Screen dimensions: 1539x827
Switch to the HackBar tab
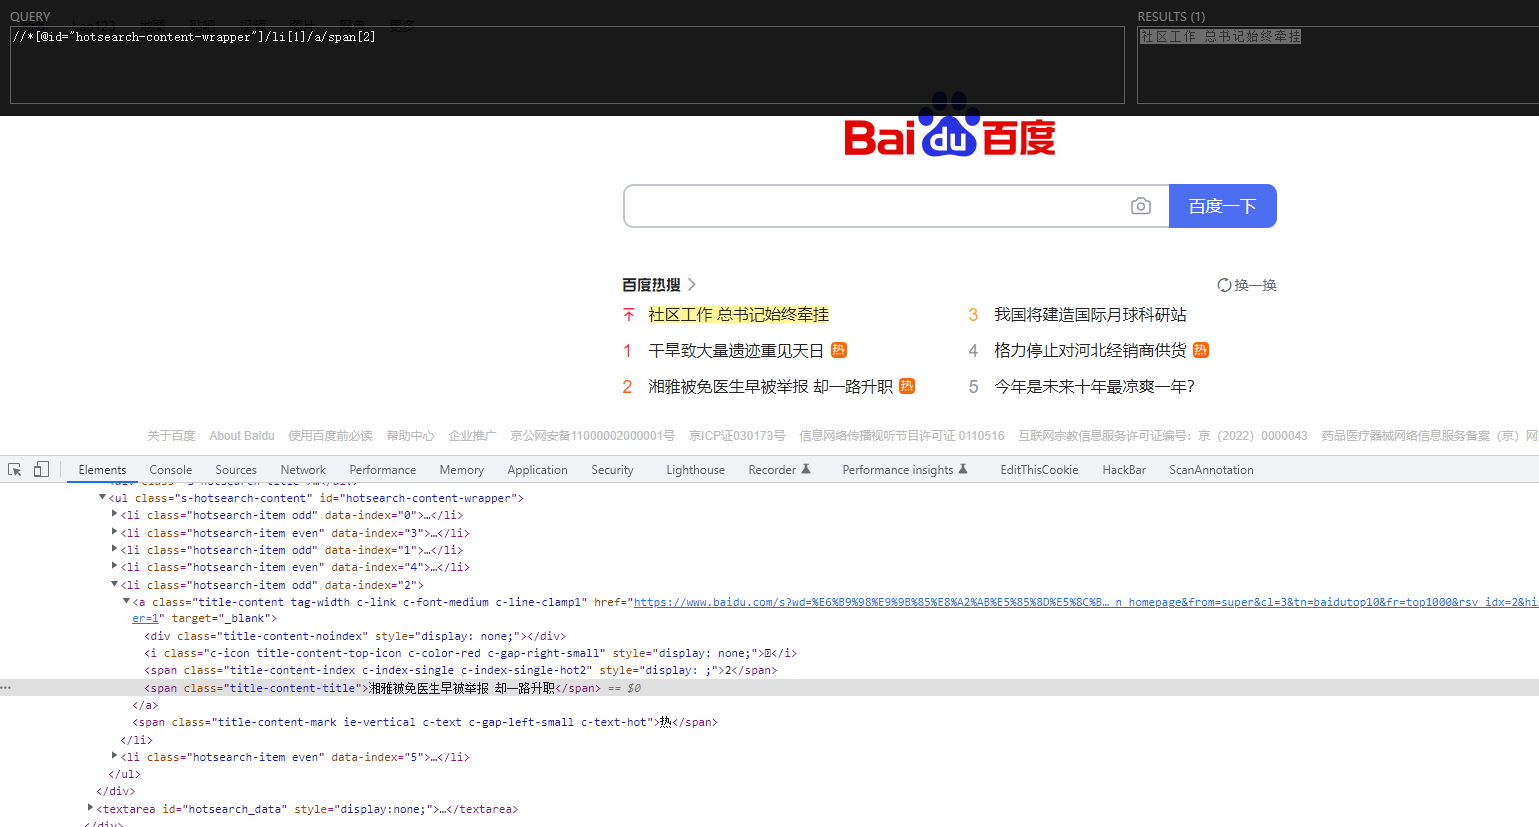pos(1124,470)
